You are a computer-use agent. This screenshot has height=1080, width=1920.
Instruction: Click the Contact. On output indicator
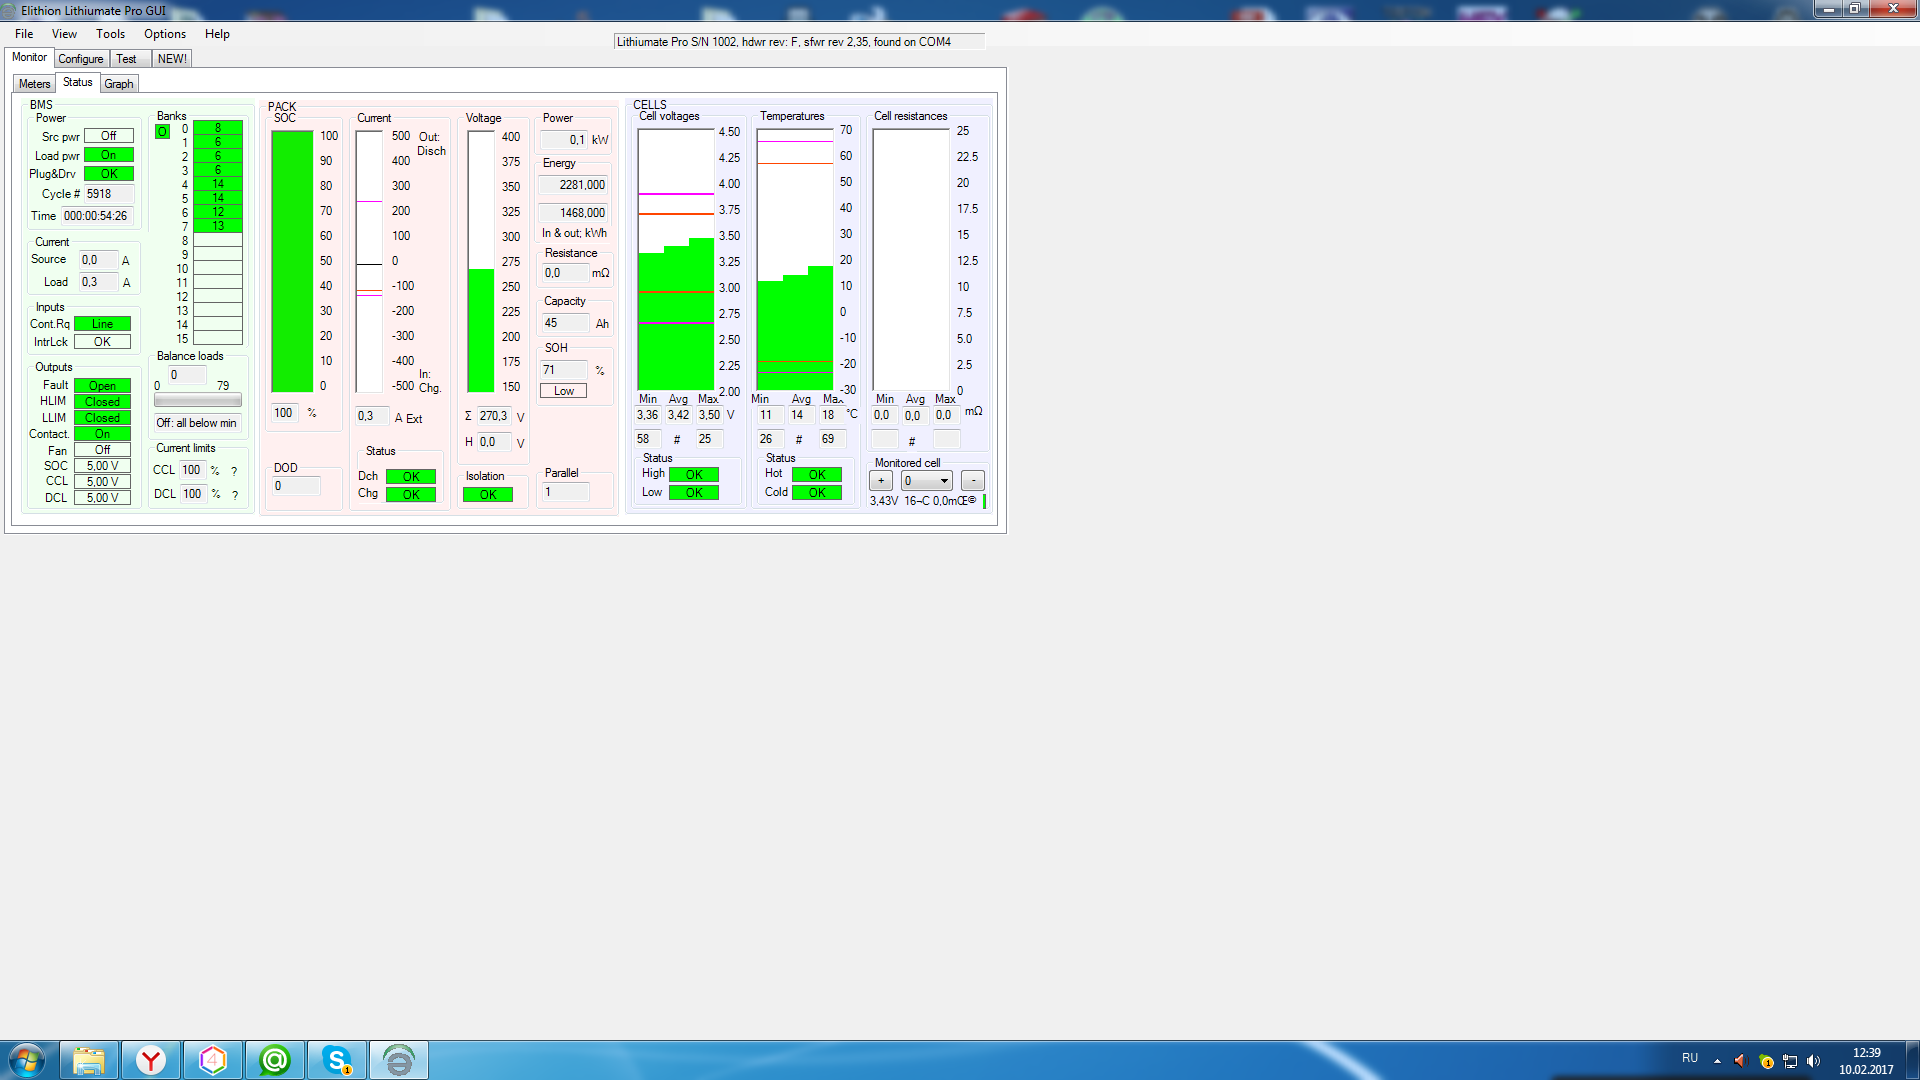[x=102, y=434]
